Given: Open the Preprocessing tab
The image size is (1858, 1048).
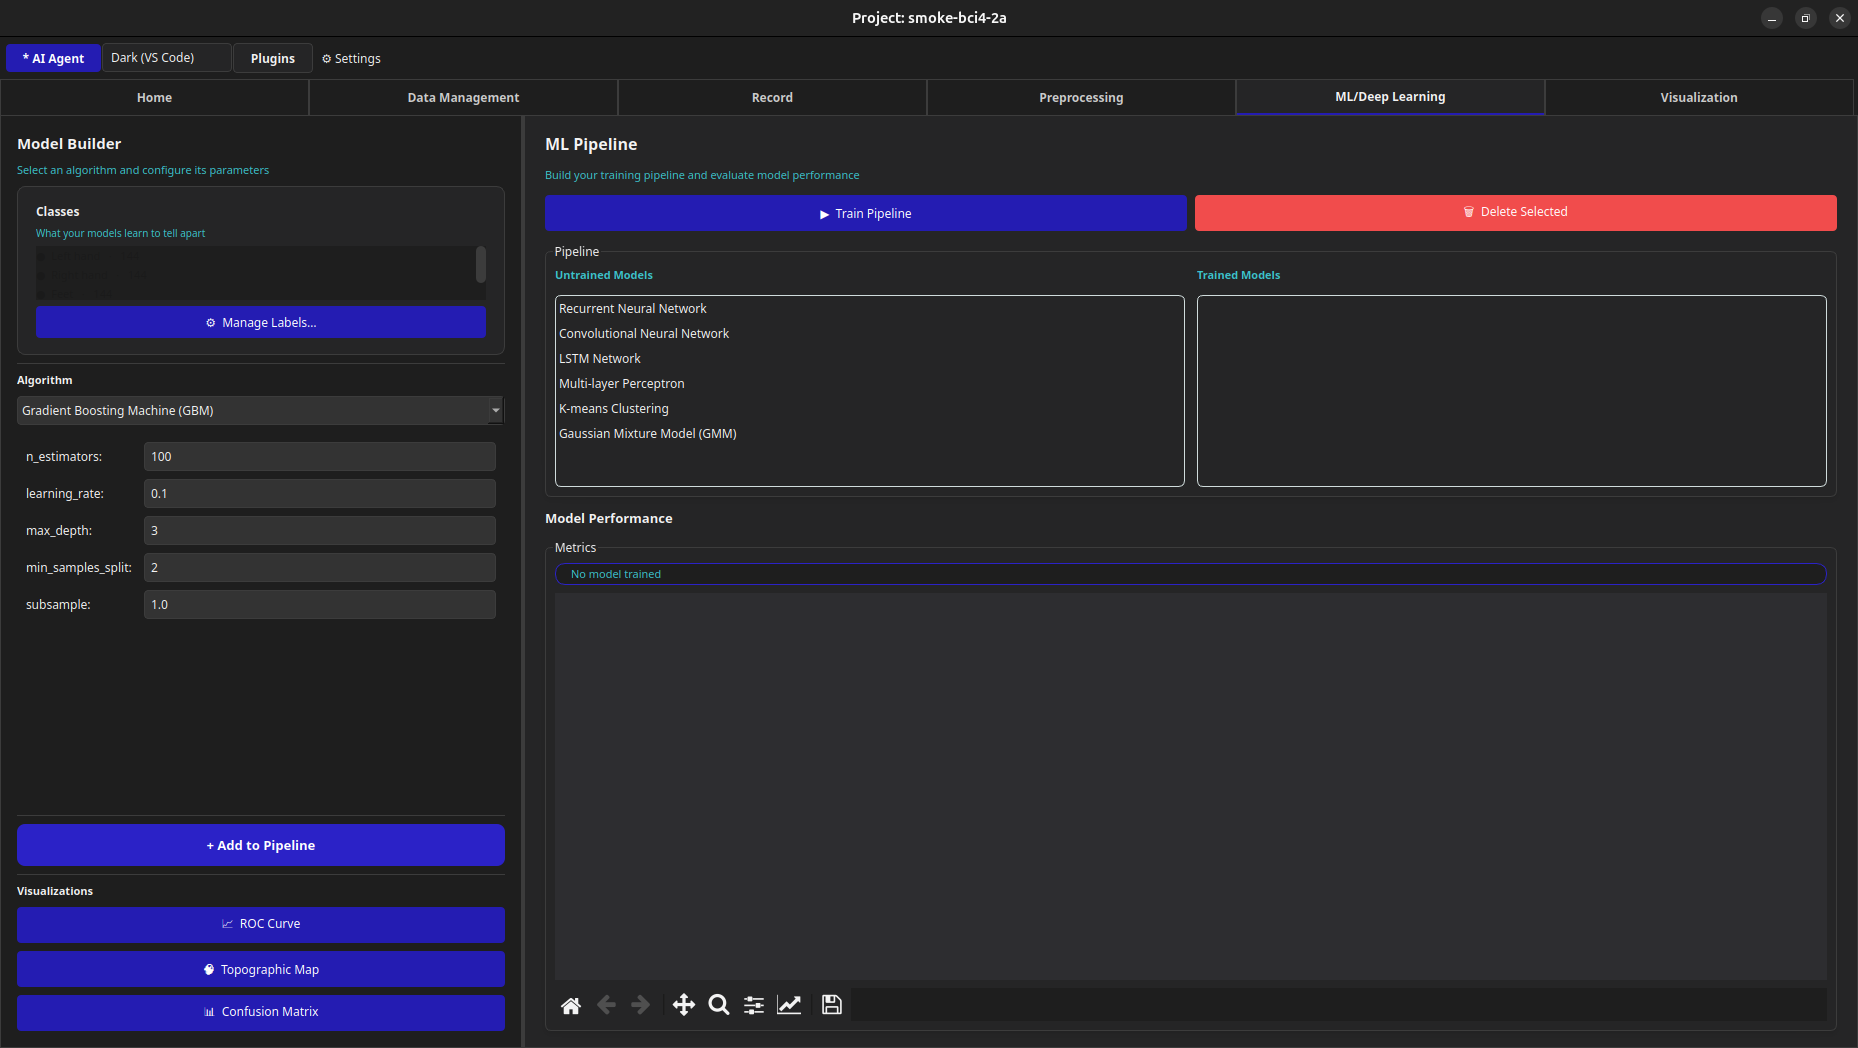Looking at the screenshot, I should pyautogui.click(x=1081, y=98).
